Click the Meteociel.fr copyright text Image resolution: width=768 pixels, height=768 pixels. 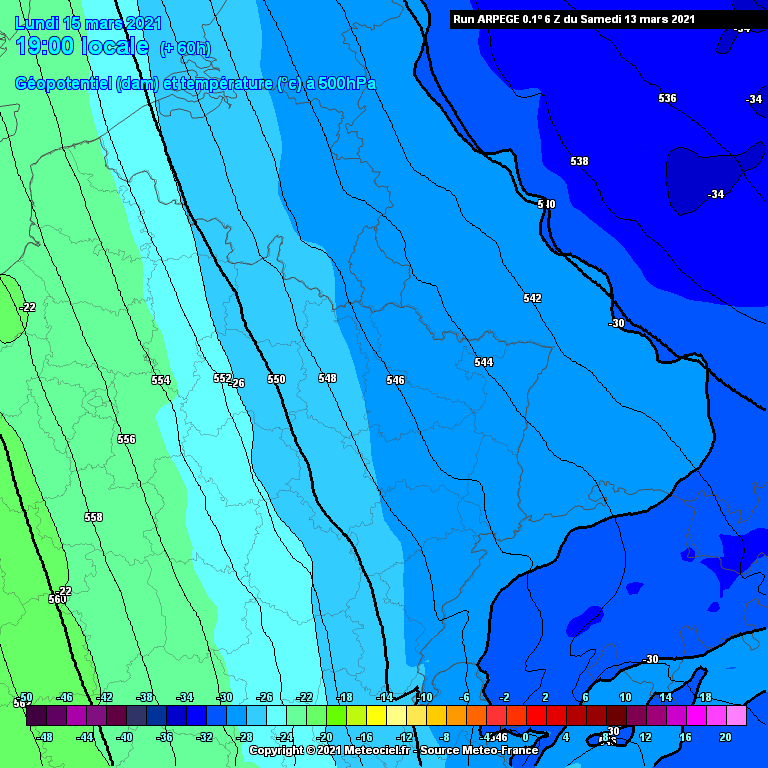(x=393, y=750)
